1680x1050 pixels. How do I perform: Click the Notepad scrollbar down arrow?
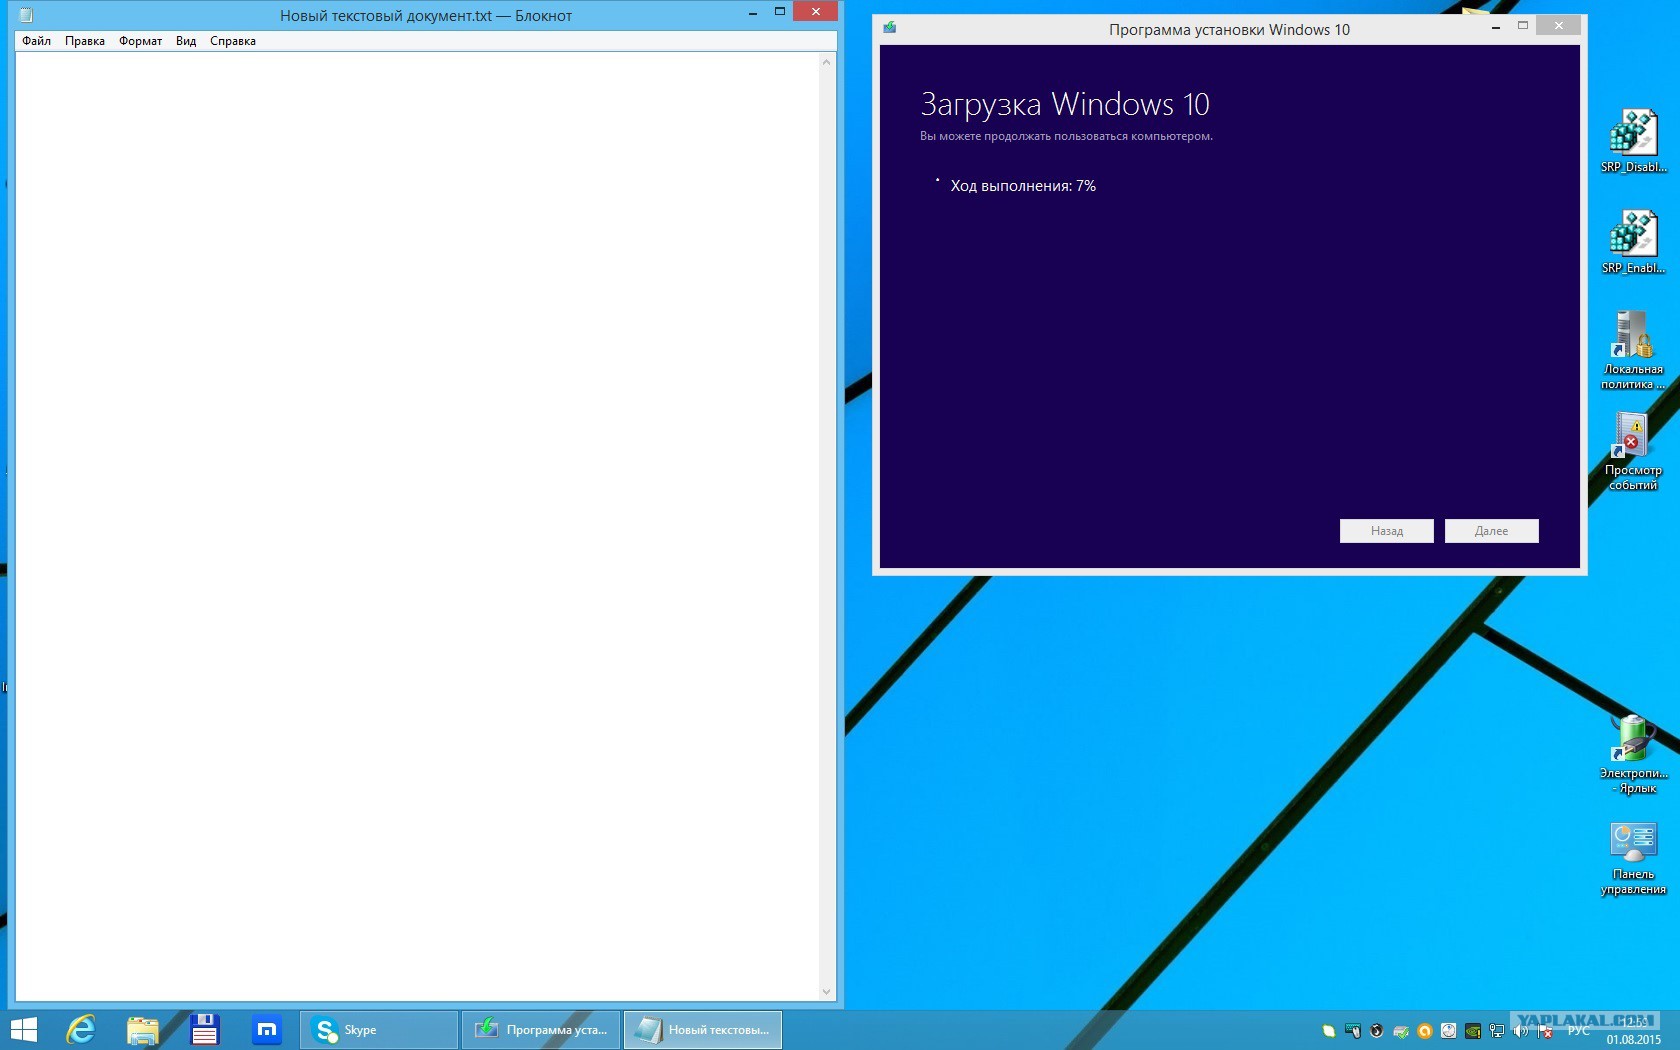(826, 992)
